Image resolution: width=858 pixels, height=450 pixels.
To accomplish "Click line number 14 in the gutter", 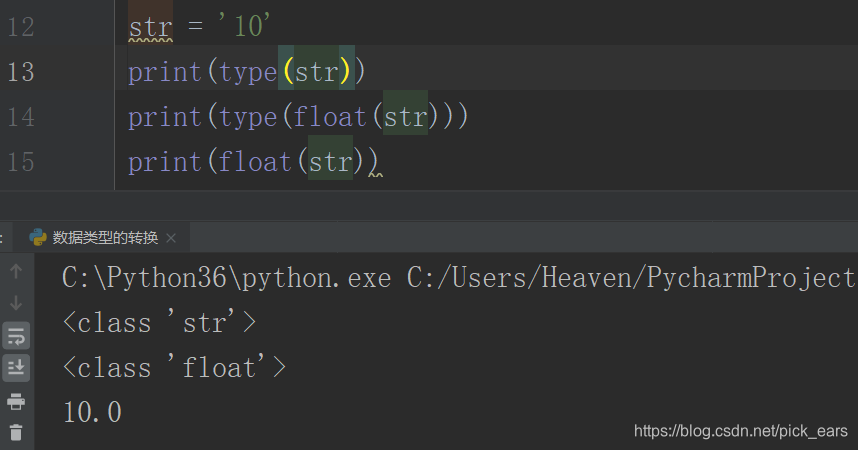I will point(21,117).
